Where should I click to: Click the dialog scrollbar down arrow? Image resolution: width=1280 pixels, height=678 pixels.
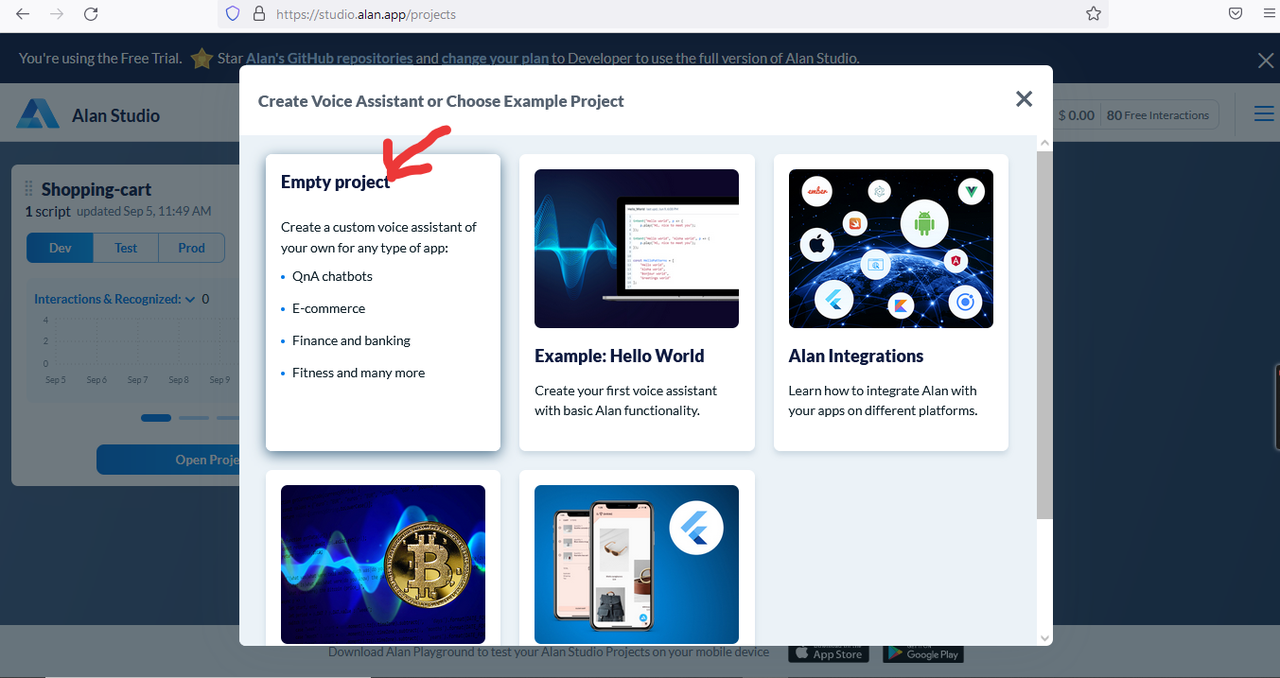coord(1044,638)
